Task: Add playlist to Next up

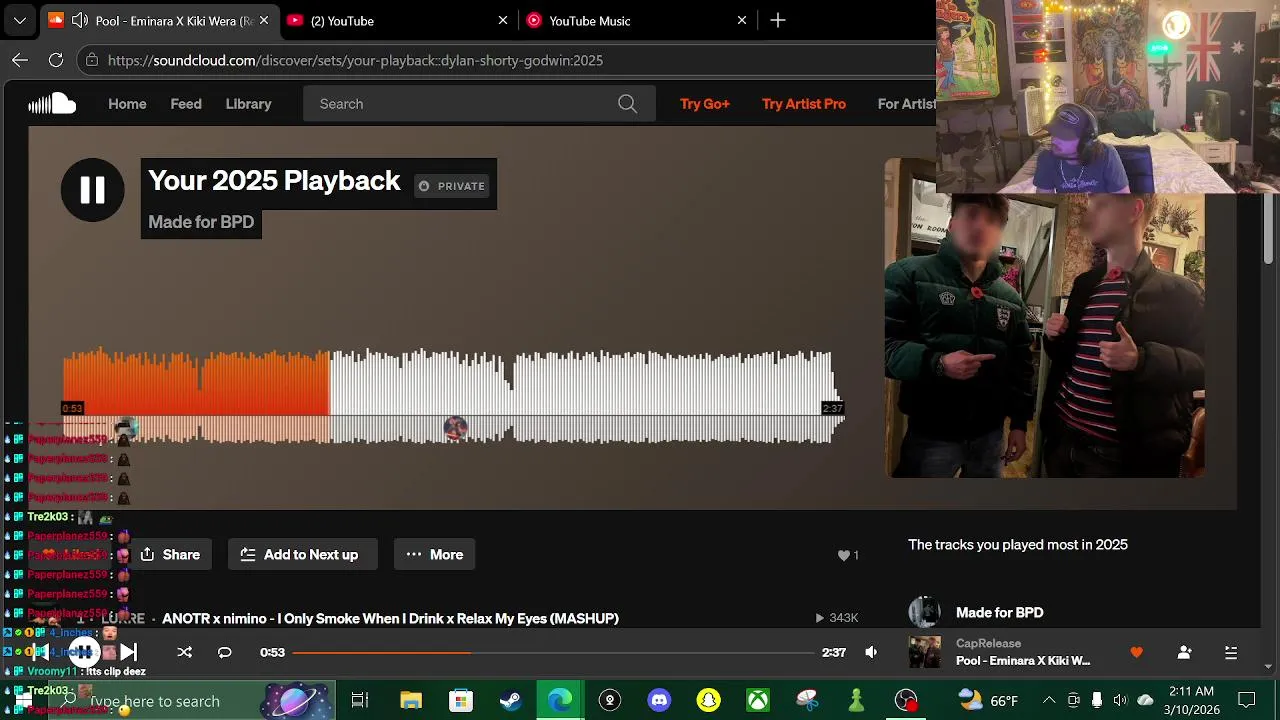Action: pos(302,554)
